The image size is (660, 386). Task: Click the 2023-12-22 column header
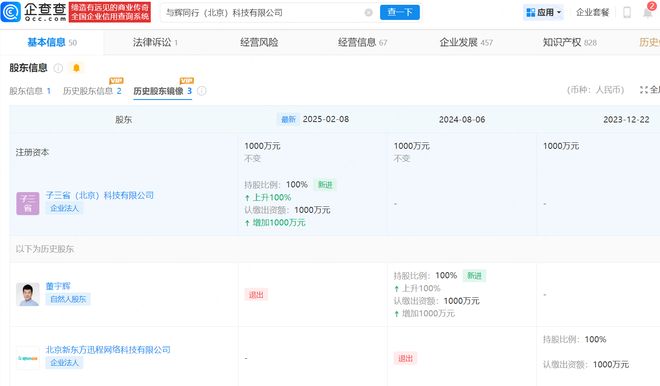[626, 120]
